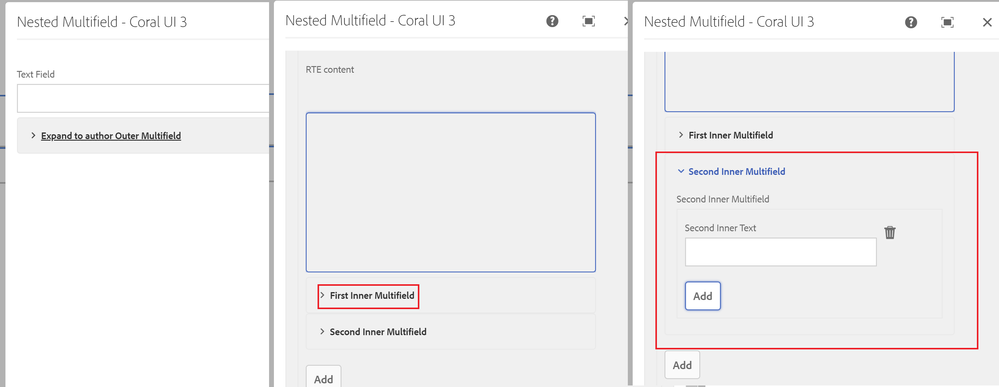Click the "Text Field" label in left dialog
Screen dimensions: 999x387
click(x=36, y=74)
